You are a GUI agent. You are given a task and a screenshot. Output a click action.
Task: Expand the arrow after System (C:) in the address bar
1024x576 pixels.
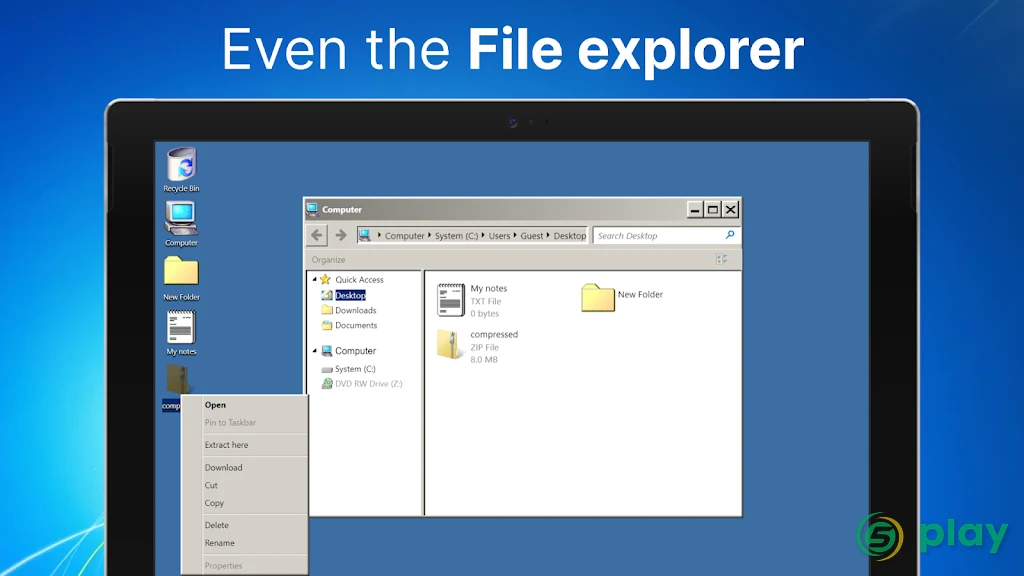(x=483, y=235)
